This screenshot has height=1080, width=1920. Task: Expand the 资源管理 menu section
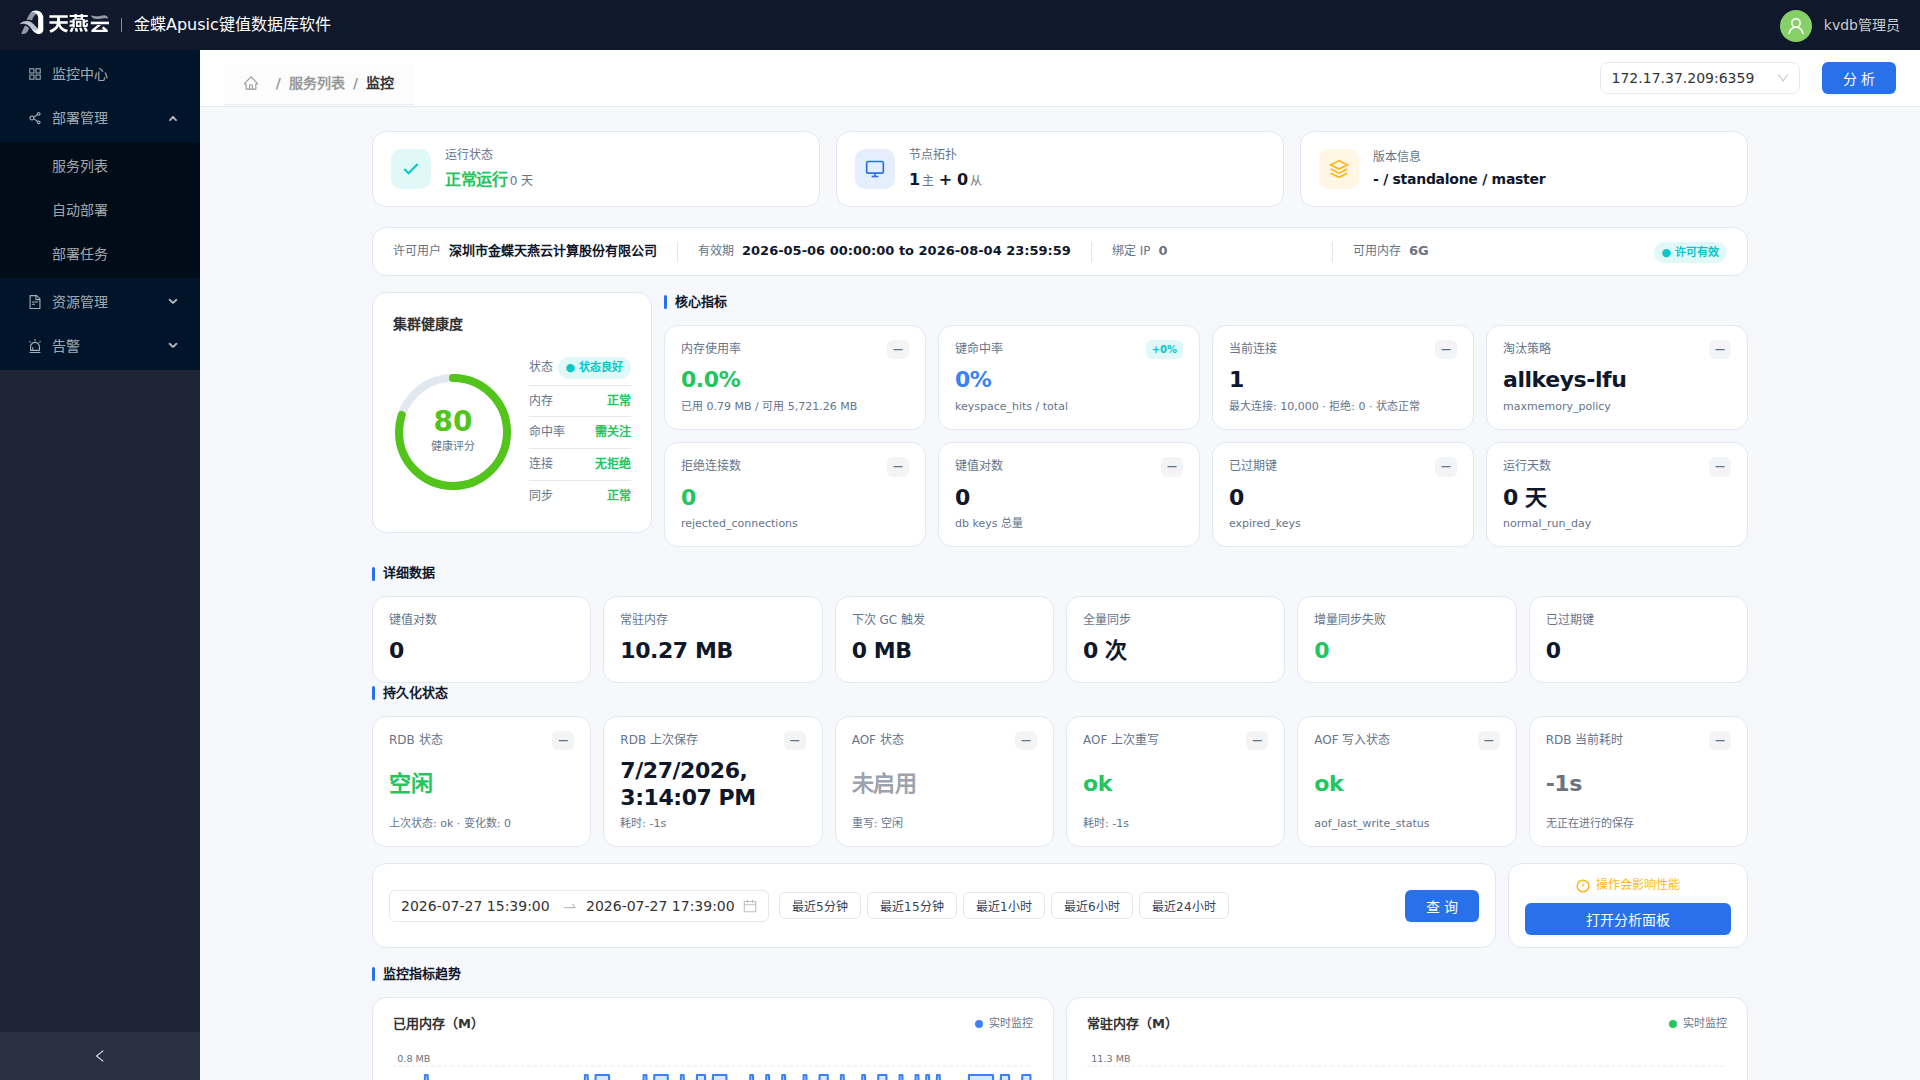point(100,302)
